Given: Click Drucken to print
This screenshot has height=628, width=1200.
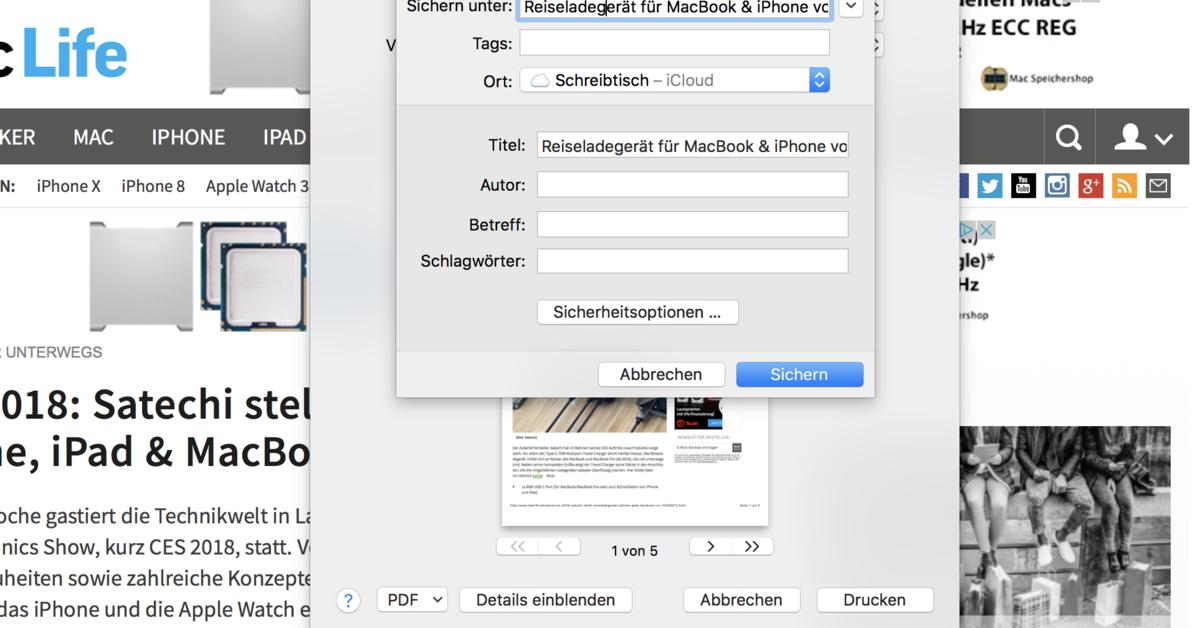Looking at the screenshot, I should pyautogui.click(x=874, y=600).
